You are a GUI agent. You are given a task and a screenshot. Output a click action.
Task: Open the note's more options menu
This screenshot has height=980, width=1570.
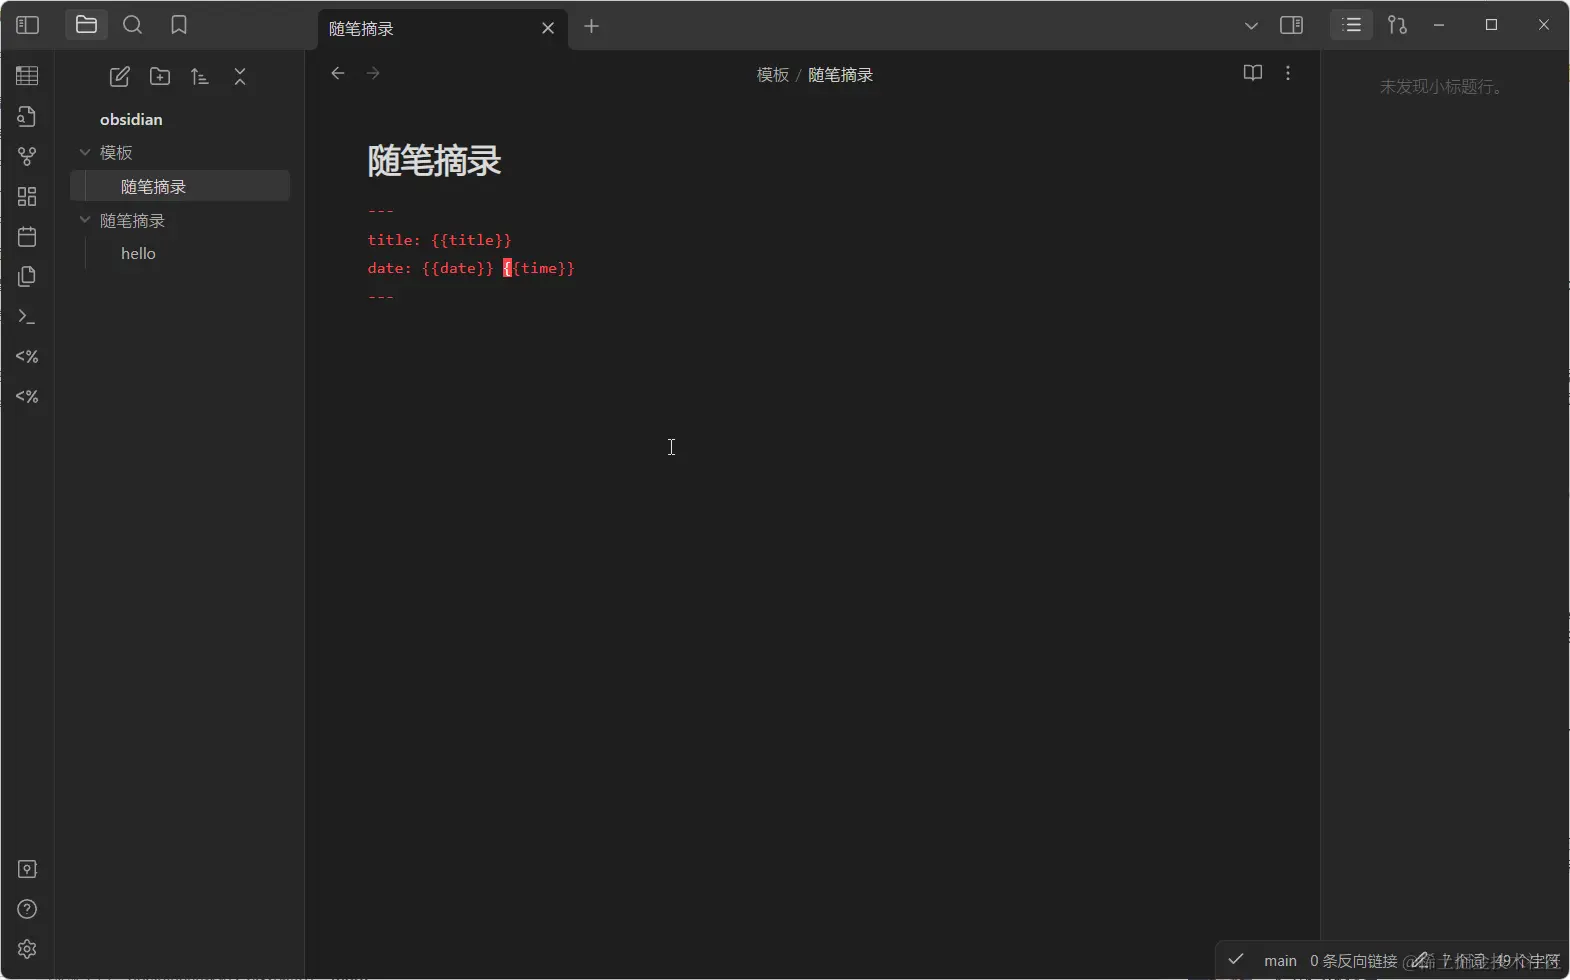pos(1288,73)
